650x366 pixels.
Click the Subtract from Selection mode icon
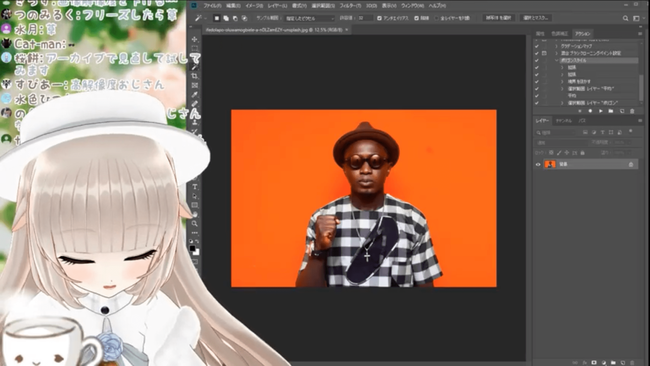point(235,18)
